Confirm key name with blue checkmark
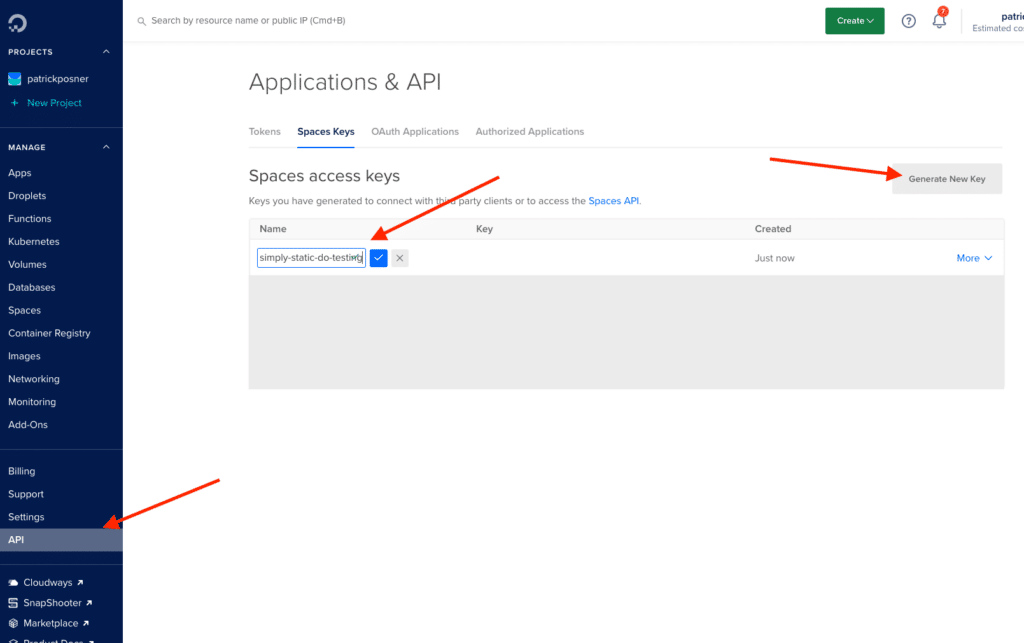This screenshot has height=643, width=1024. tap(379, 258)
